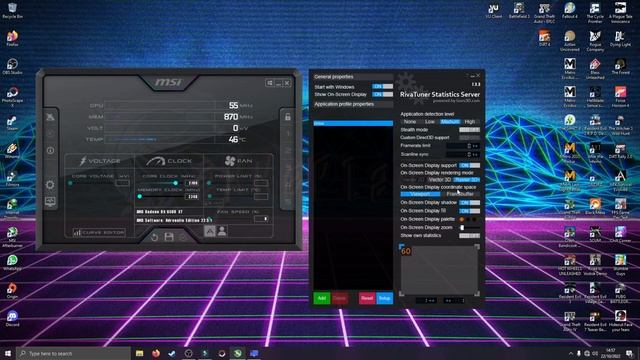
Task: Select Framebuffer coordinate space
Action: (x=460, y=194)
